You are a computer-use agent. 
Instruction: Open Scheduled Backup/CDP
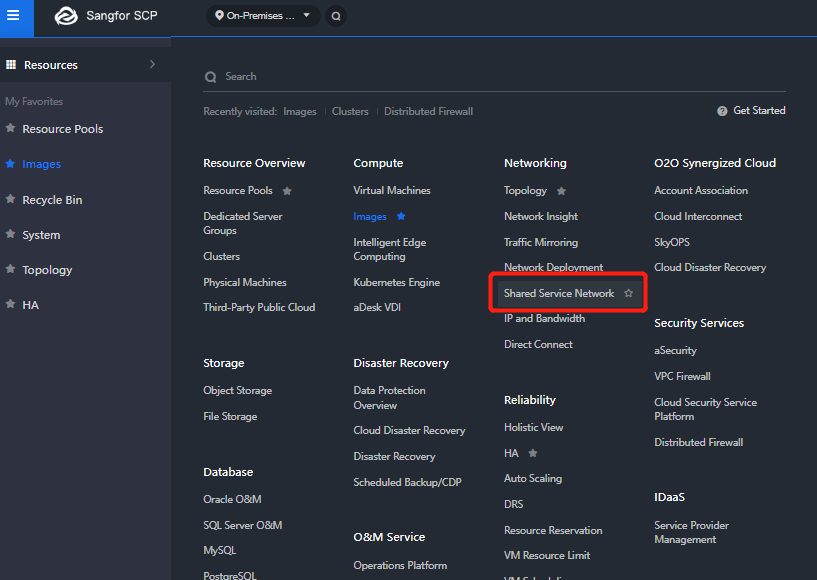(407, 483)
